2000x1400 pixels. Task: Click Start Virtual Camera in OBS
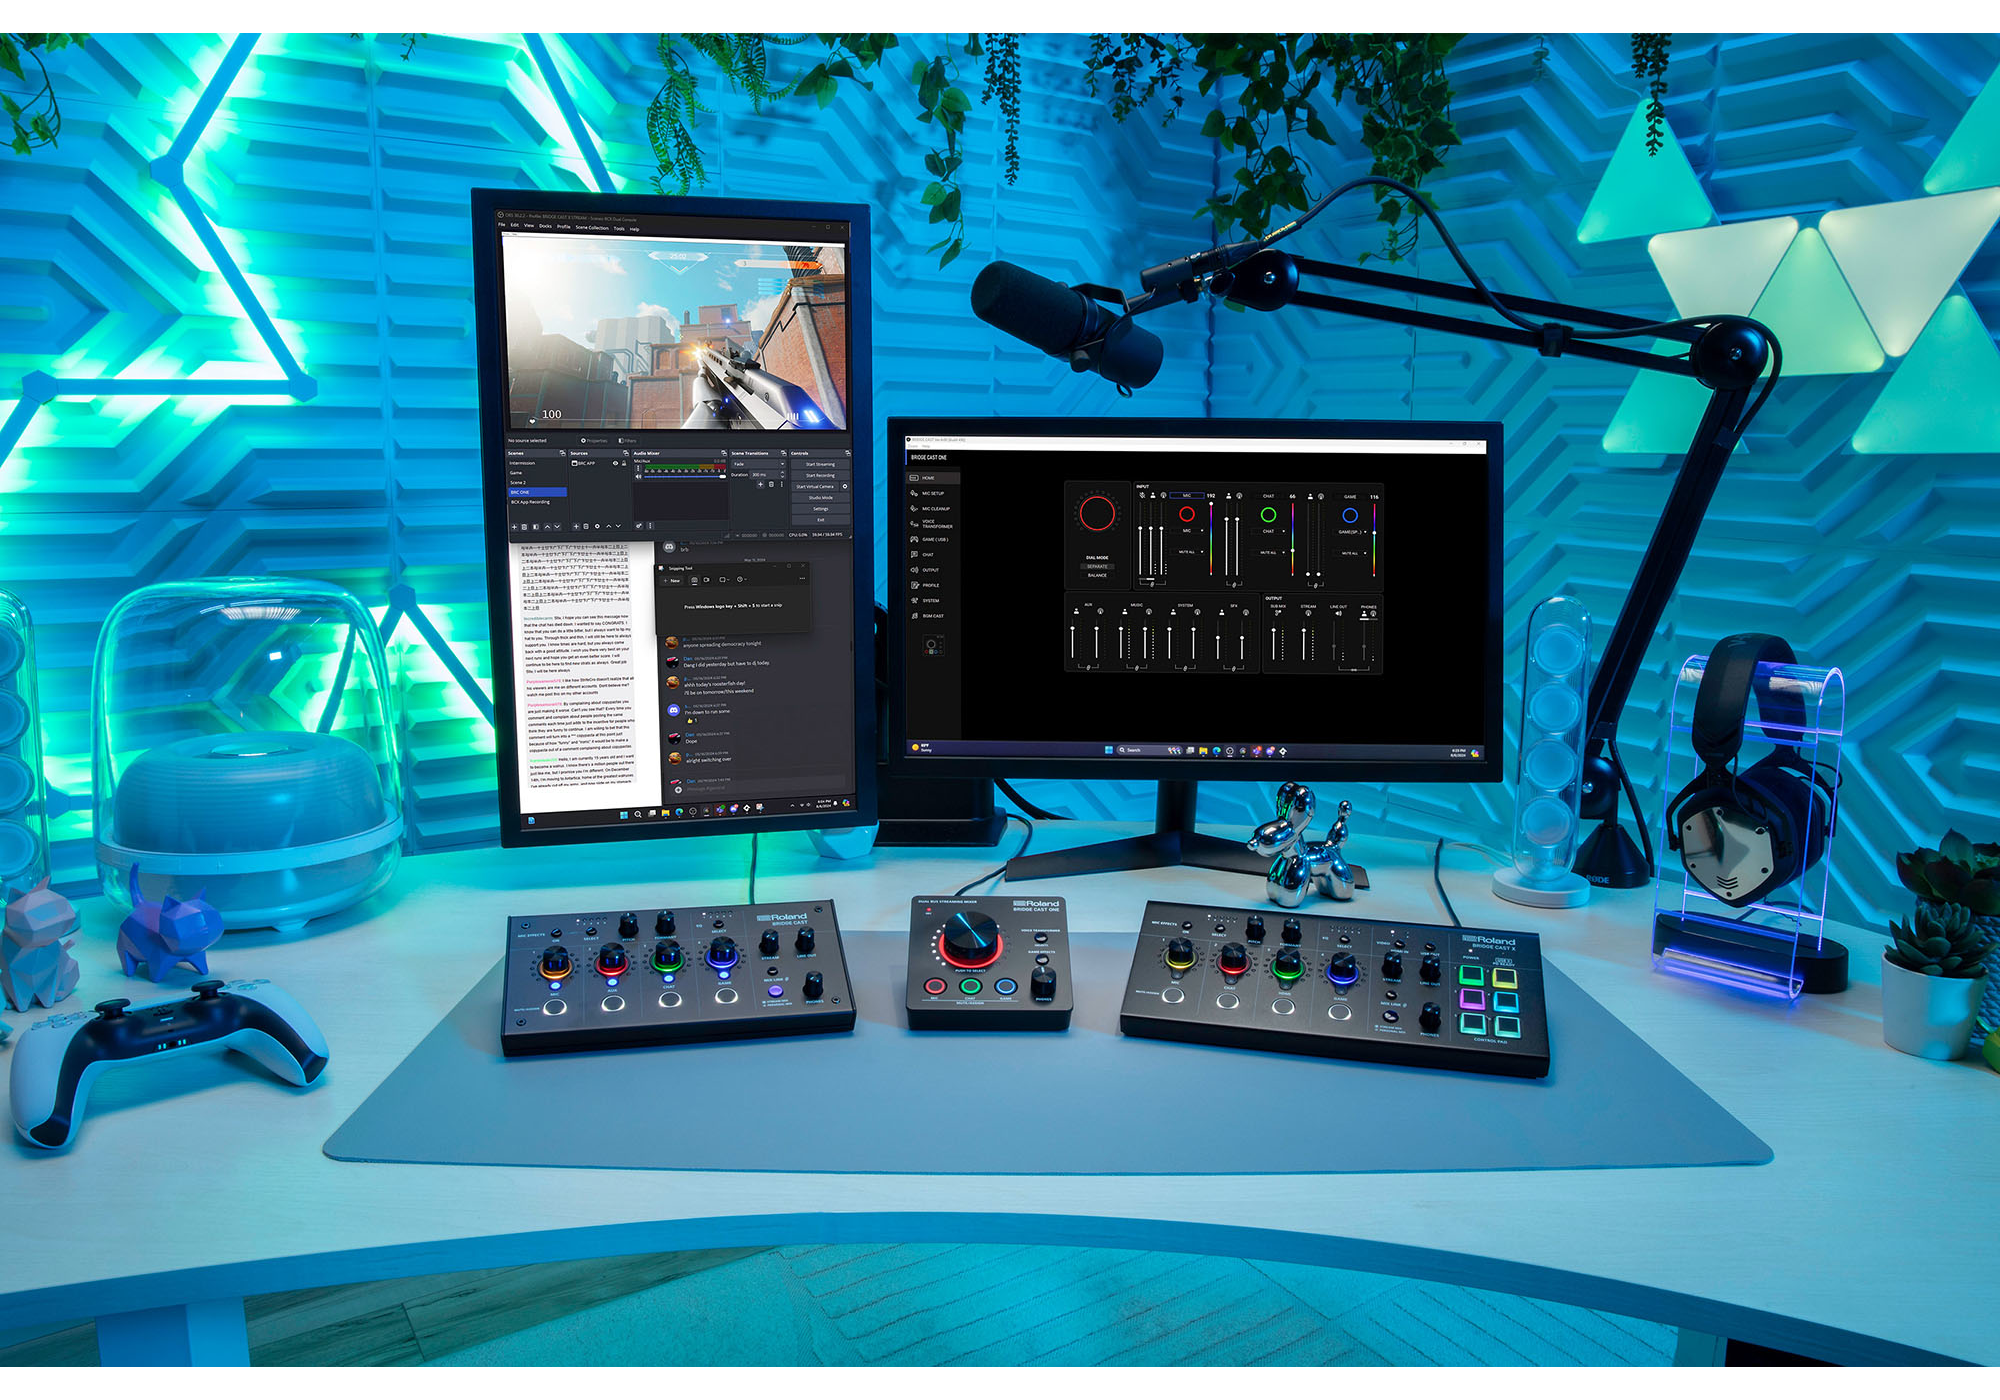pos(815,487)
